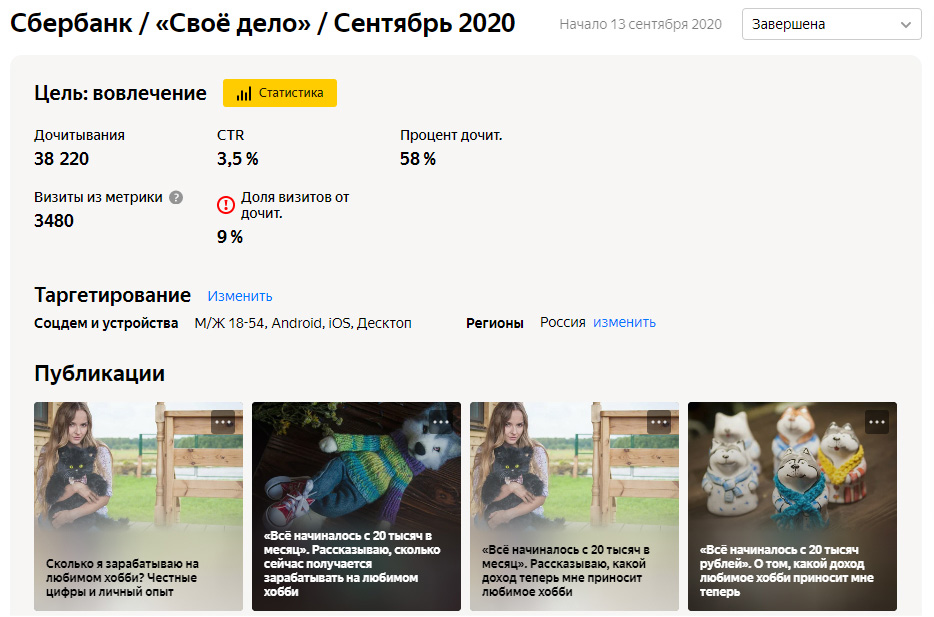Click the 'Публикации' section heading

coord(99,373)
